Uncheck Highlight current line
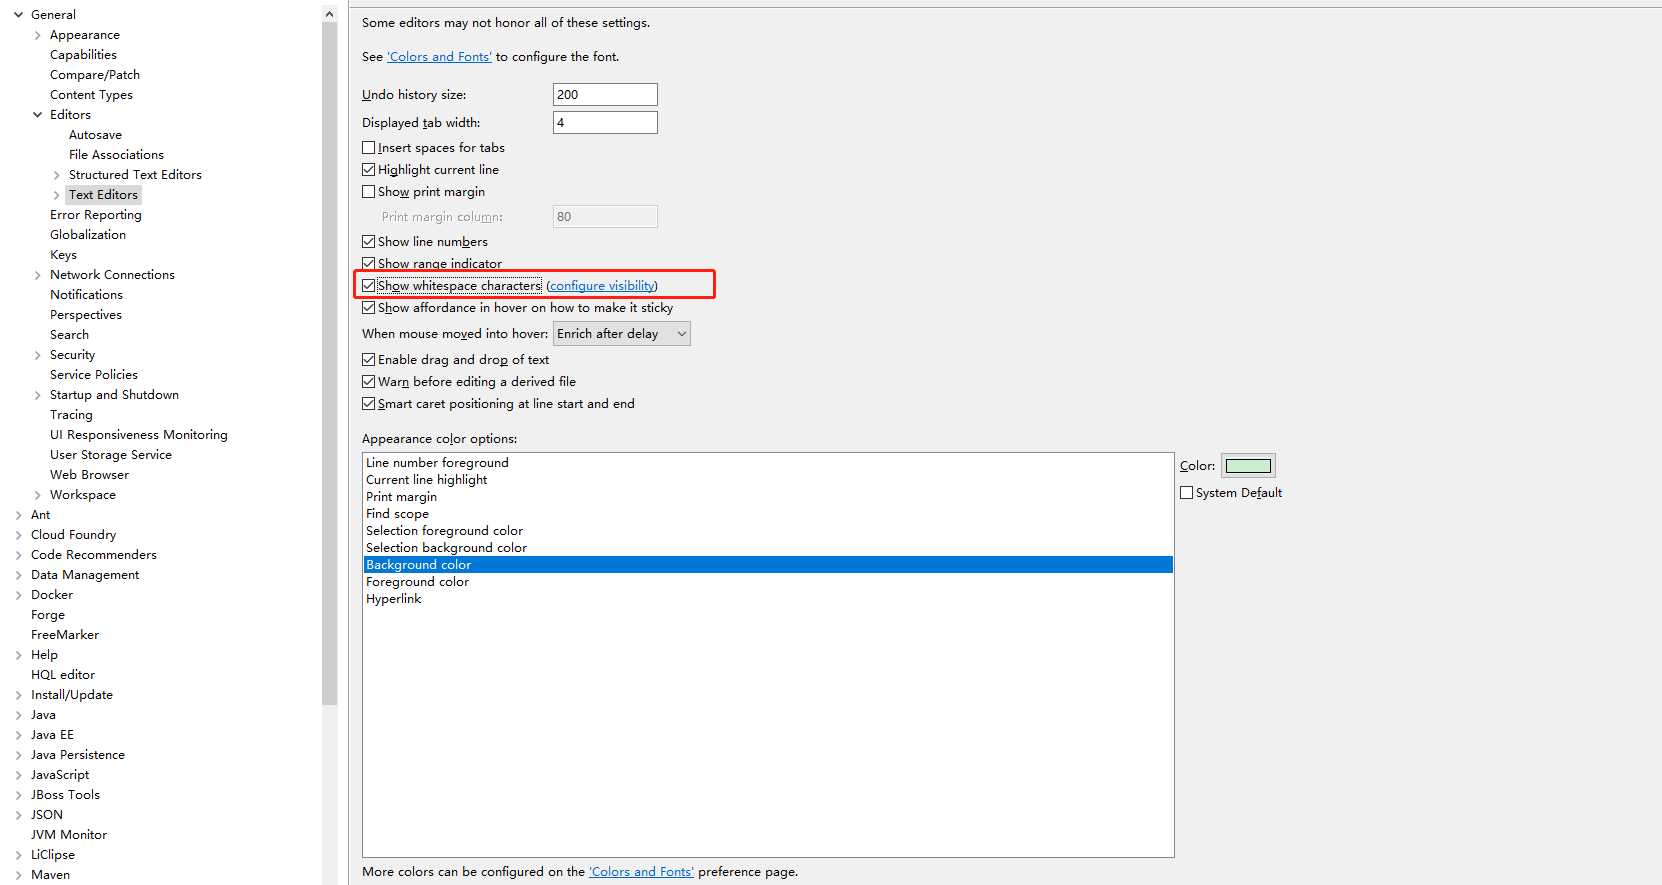The image size is (1662, 885). click(368, 170)
